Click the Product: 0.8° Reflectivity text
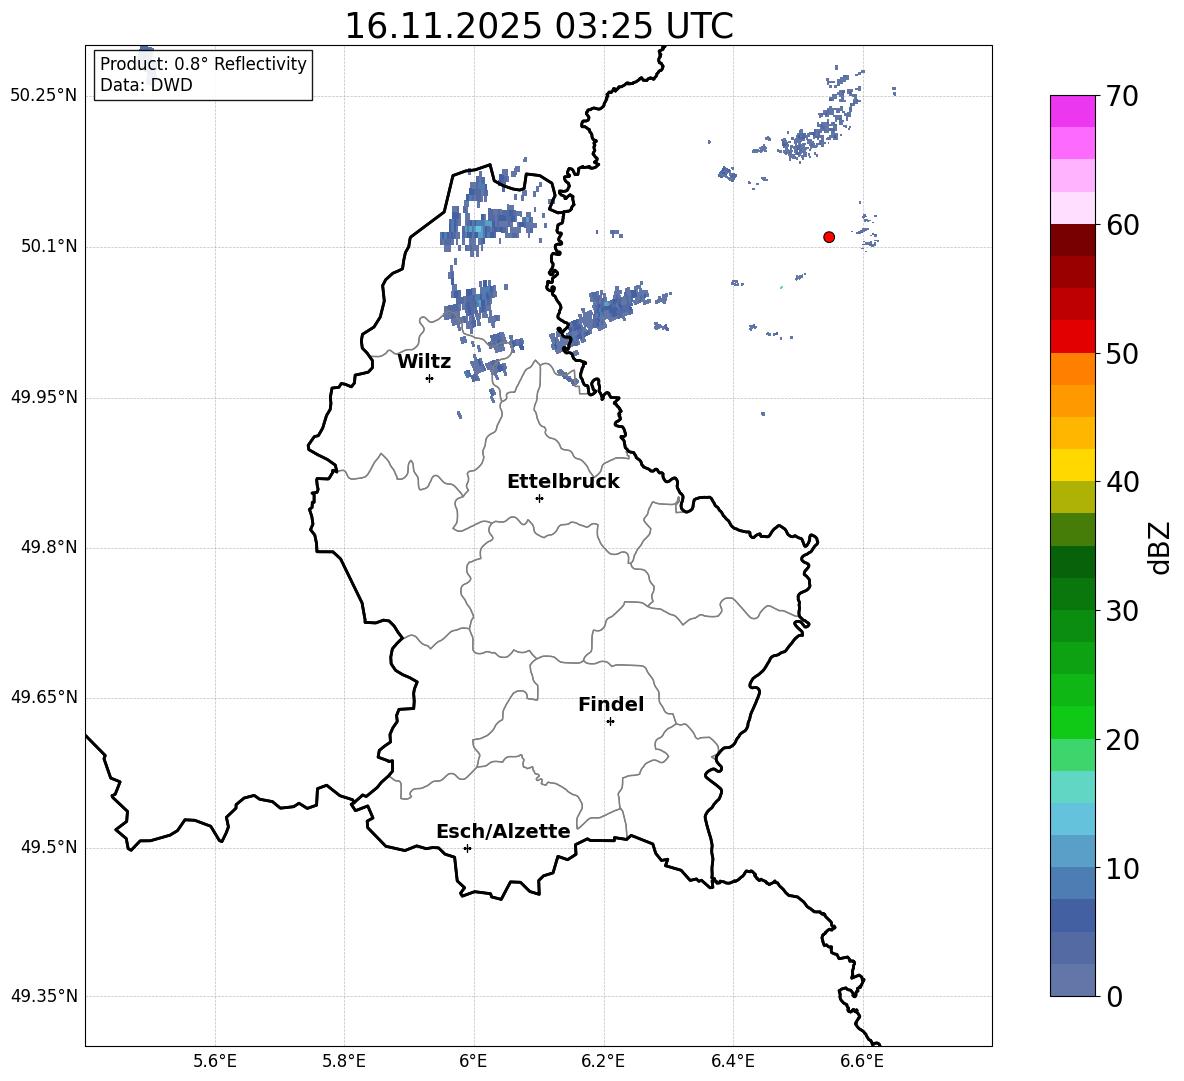The width and height of the screenshot is (1184, 1081). click(x=203, y=63)
